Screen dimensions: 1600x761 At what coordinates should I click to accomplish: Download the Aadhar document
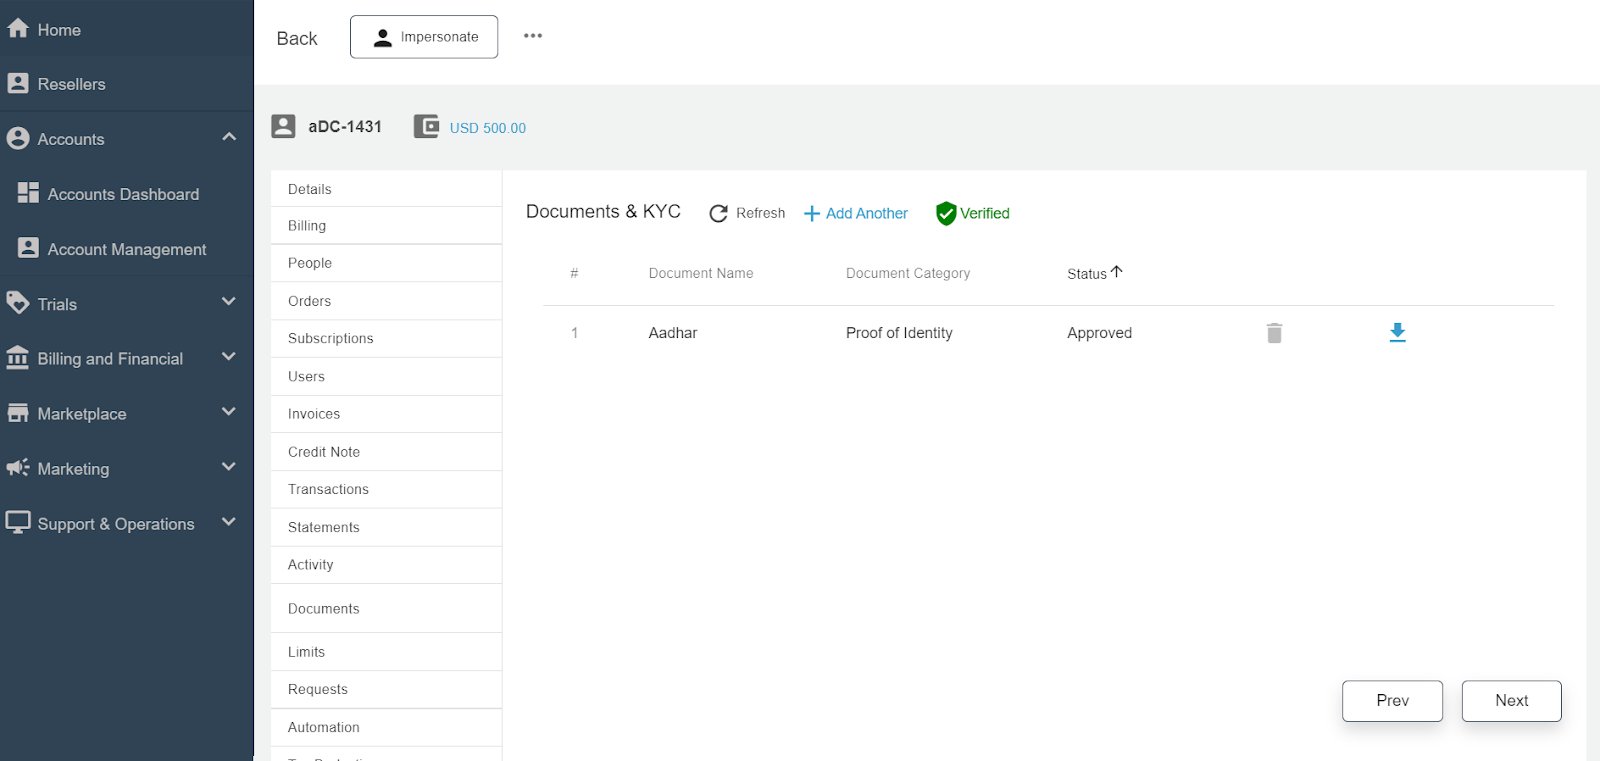click(1397, 333)
